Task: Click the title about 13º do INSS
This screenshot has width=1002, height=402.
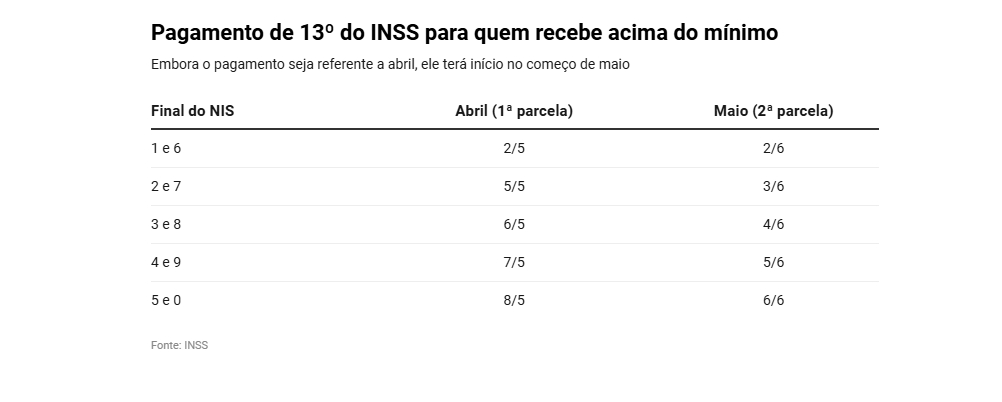Action: pyautogui.click(x=464, y=33)
